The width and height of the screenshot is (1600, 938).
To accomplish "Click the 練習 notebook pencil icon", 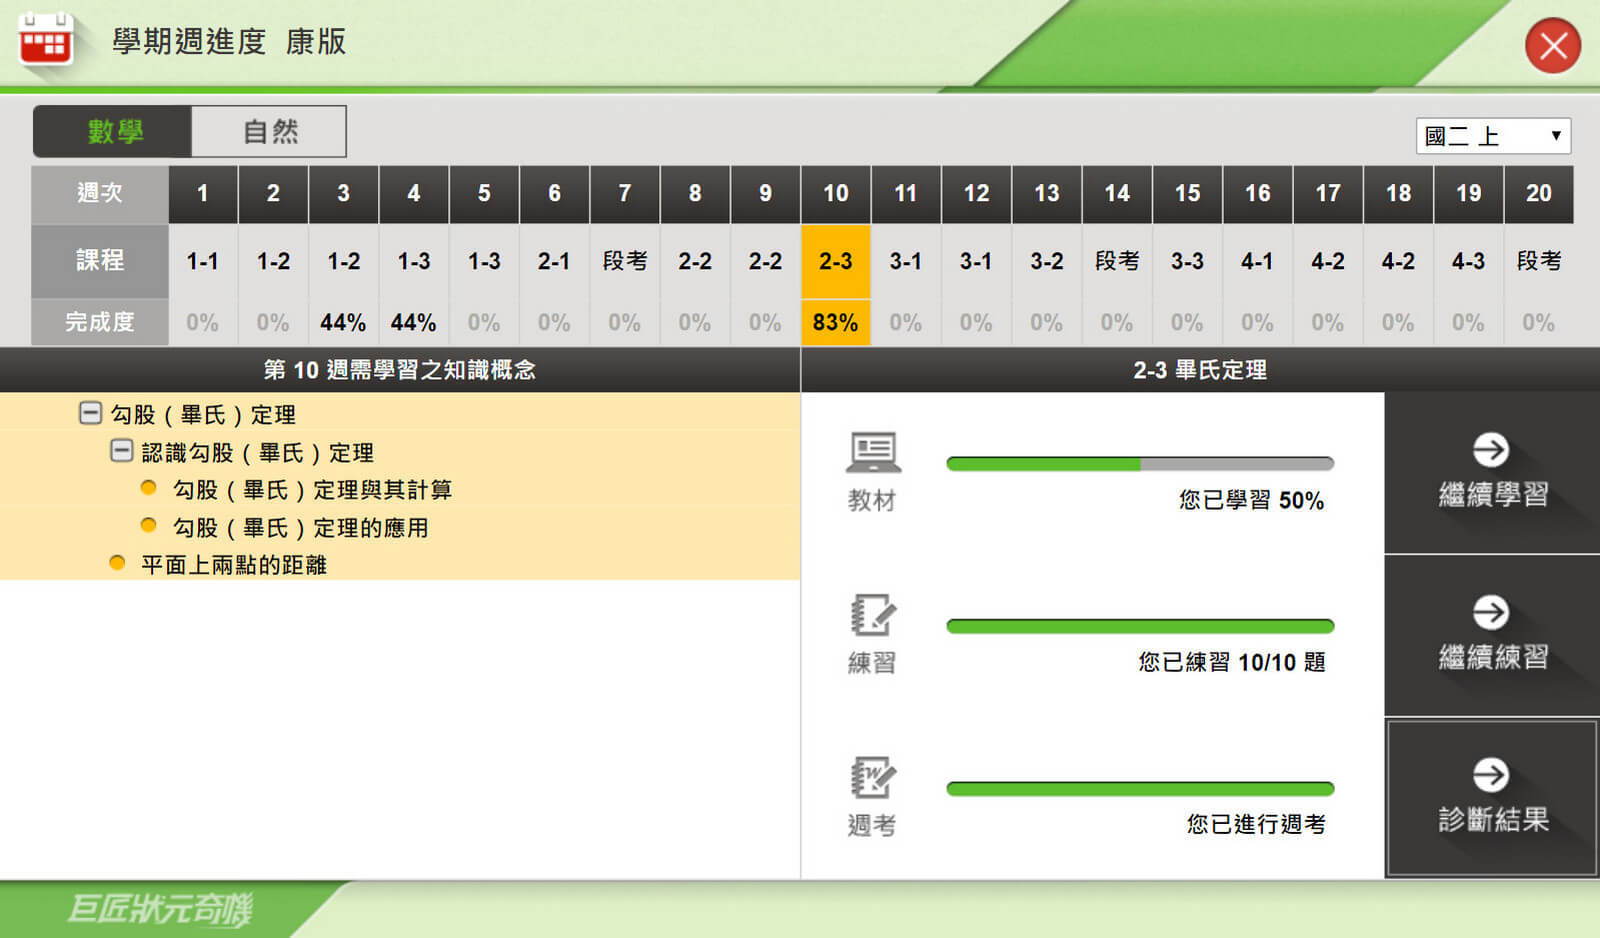I will (x=873, y=615).
